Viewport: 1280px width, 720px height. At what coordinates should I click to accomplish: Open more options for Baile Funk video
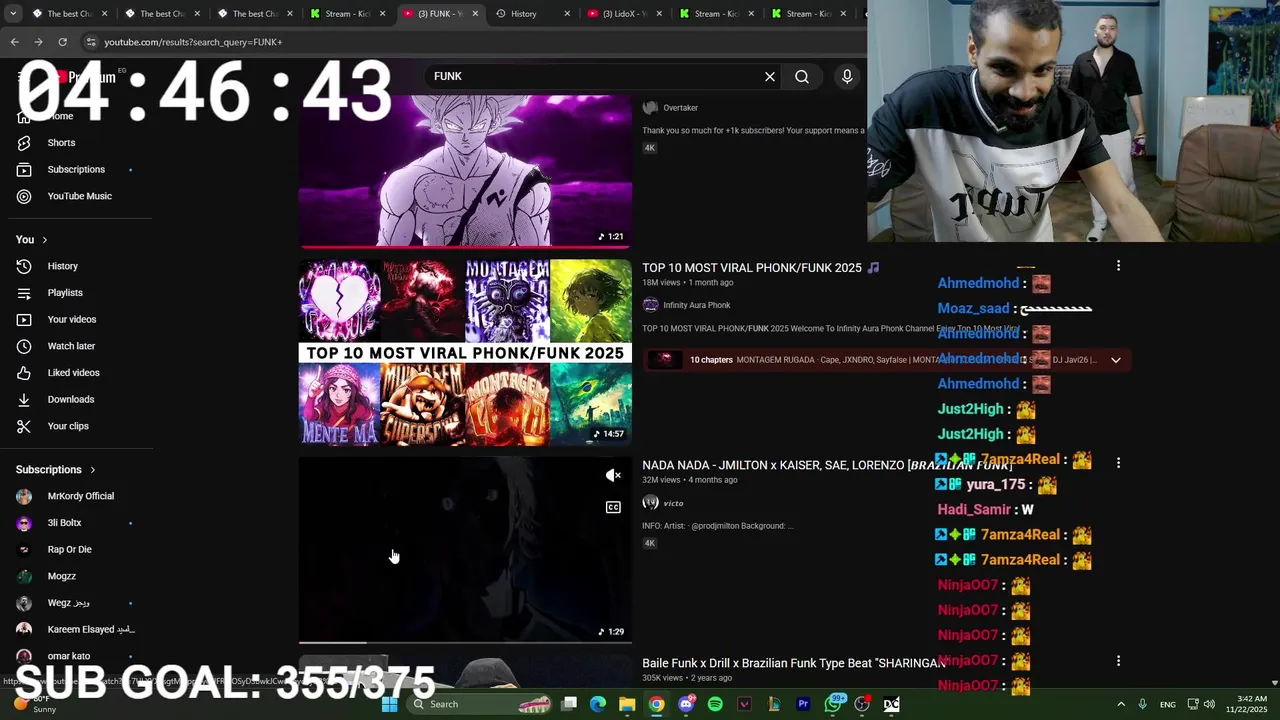click(x=1118, y=661)
